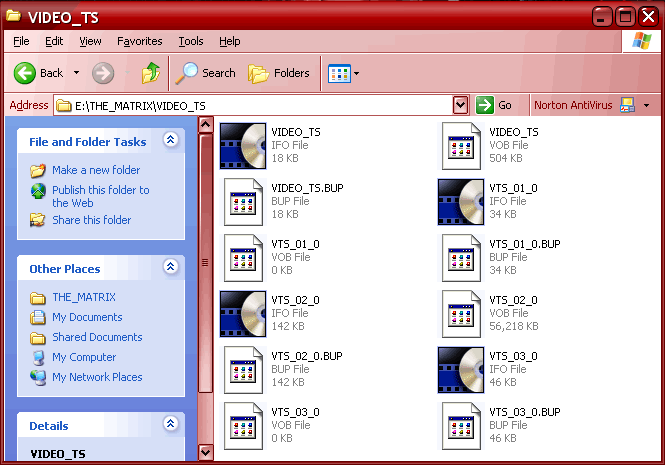Select the VTS_03_0.BUP file icon
The width and height of the screenshot is (665, 465).
pos(461,426)
